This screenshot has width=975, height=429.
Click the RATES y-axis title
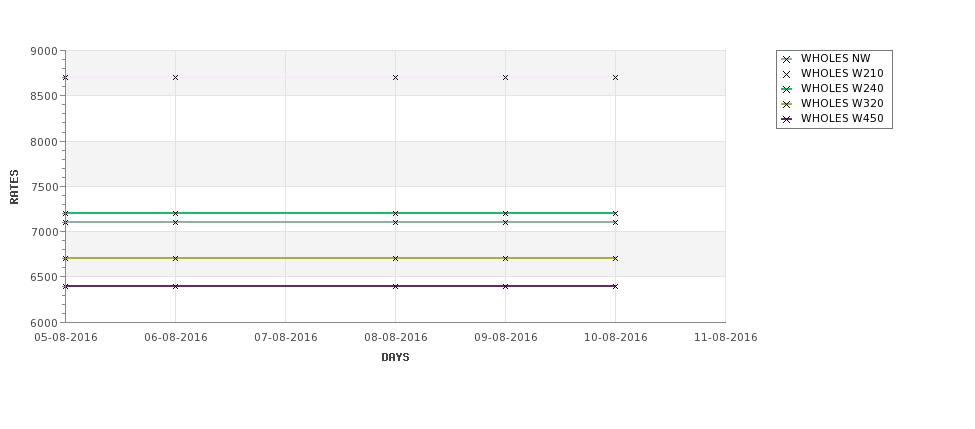pos(14,187)
